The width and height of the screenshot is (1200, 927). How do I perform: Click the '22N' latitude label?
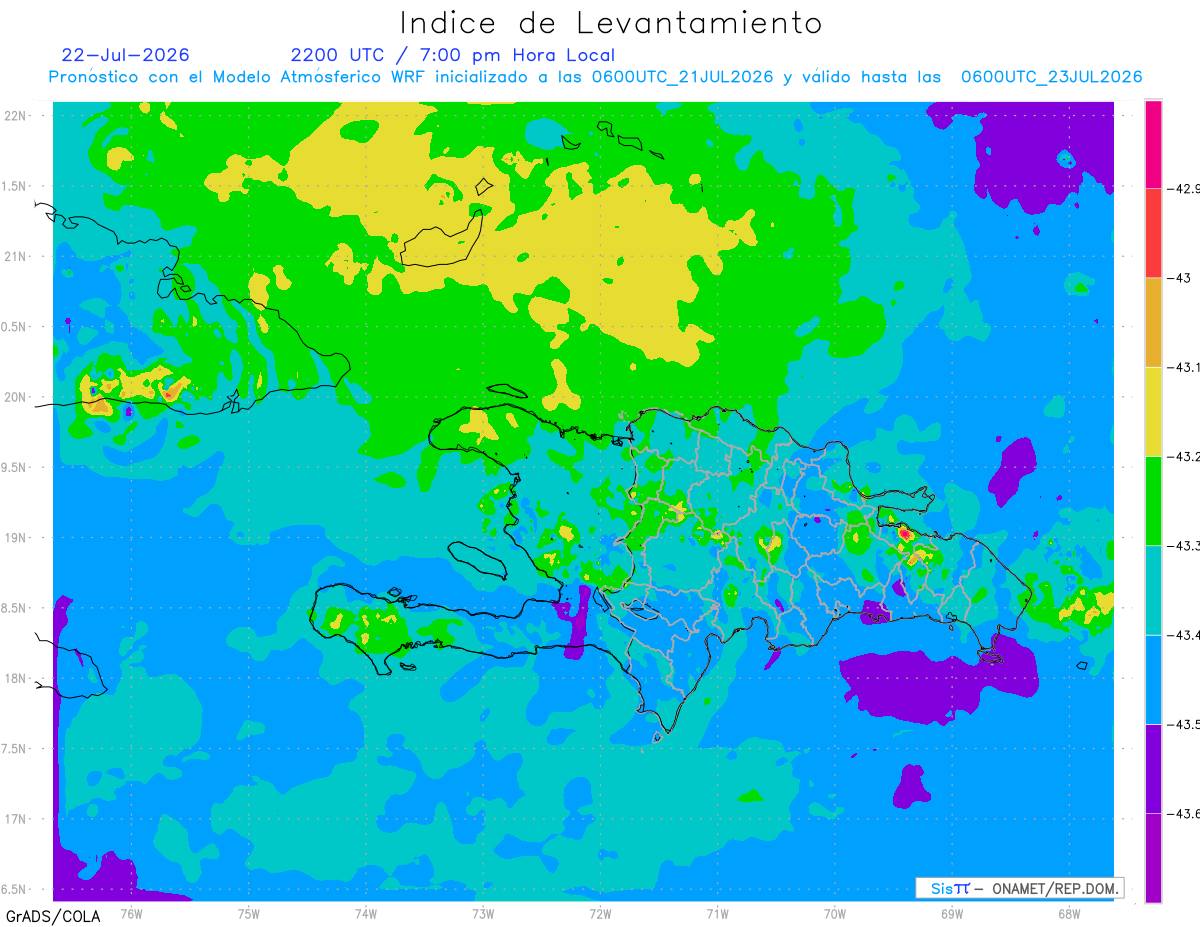17,115
